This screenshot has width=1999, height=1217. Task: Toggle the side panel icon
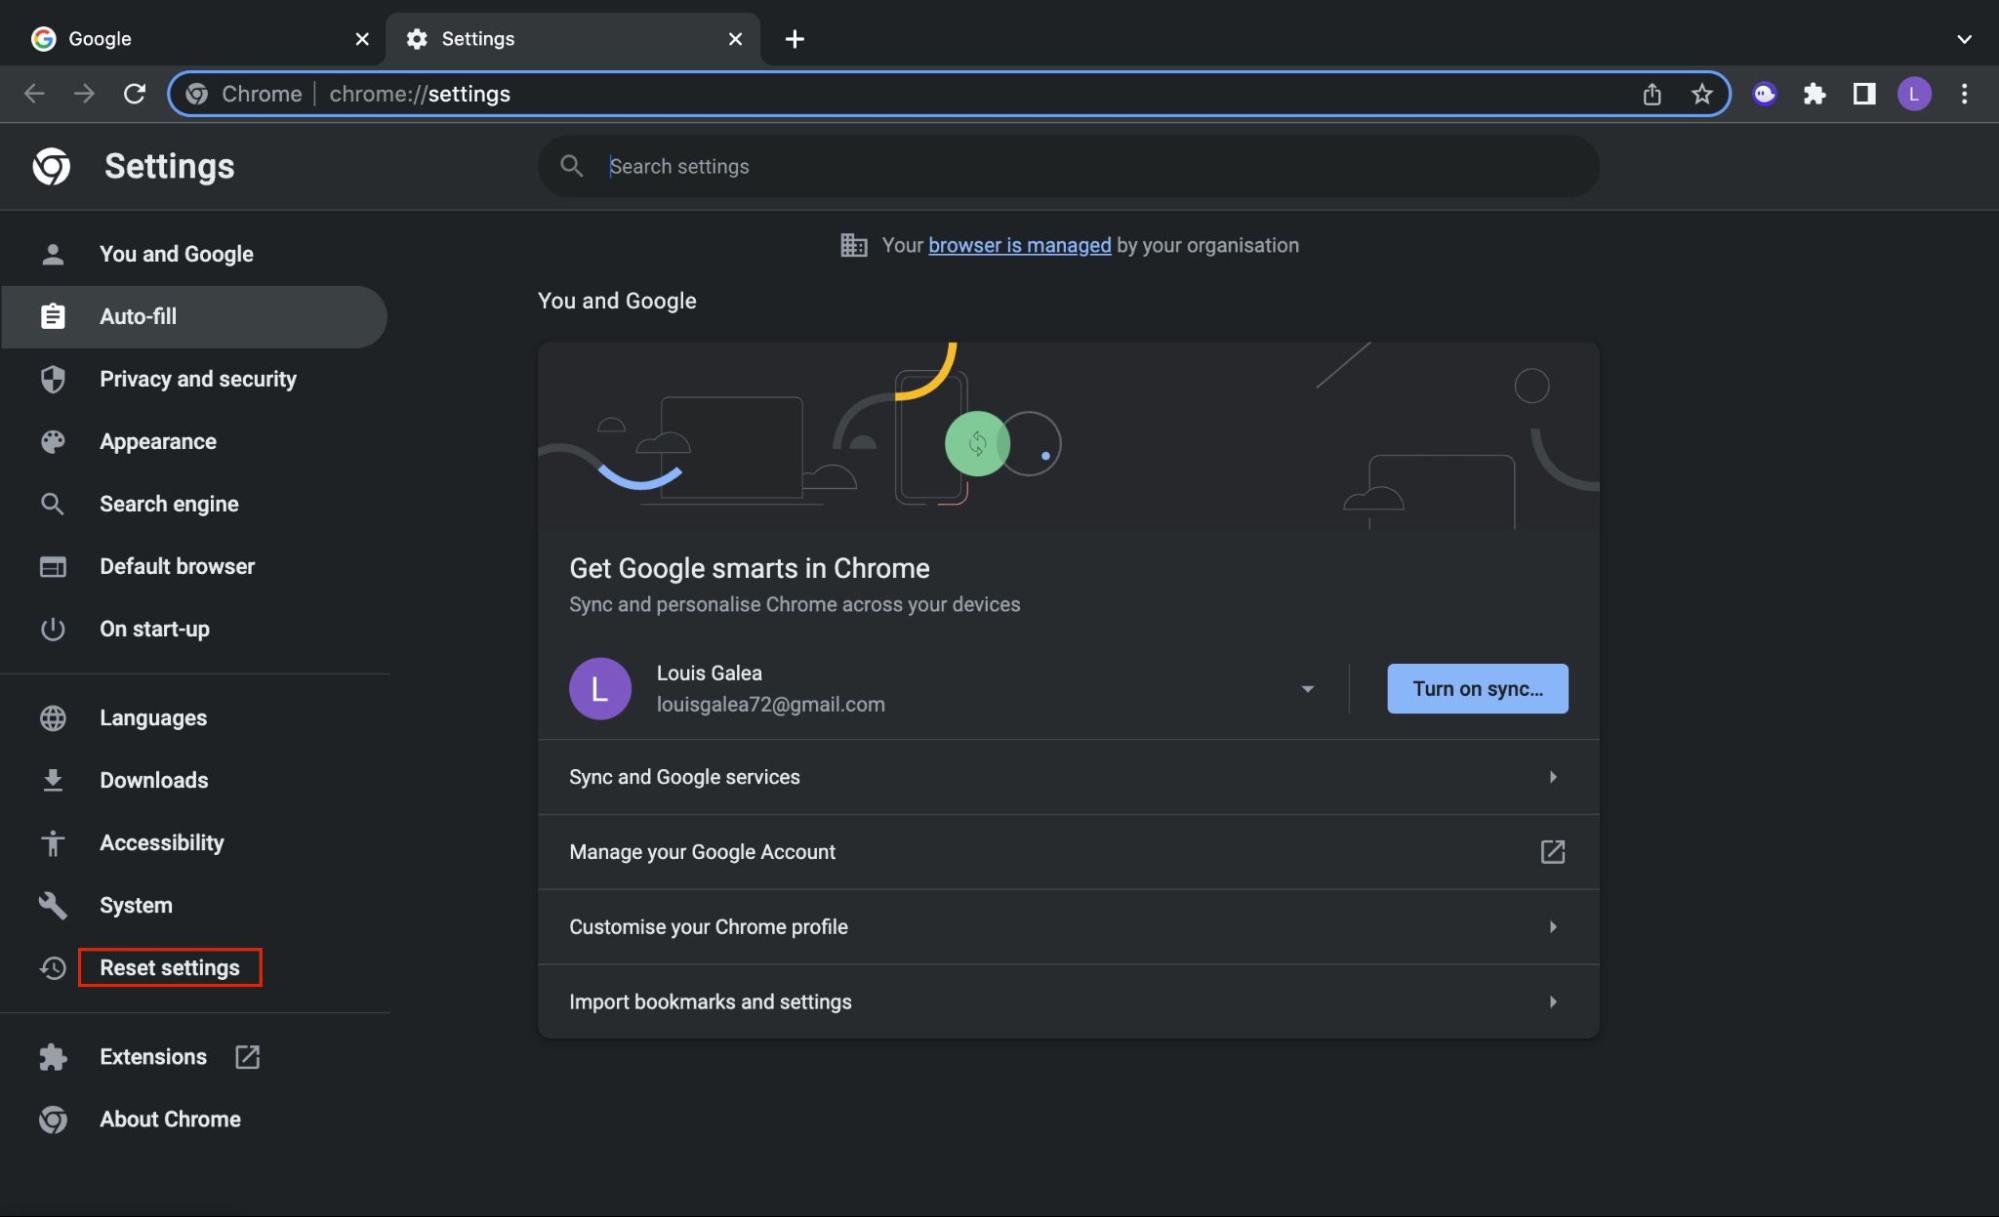click(1864, 94)
